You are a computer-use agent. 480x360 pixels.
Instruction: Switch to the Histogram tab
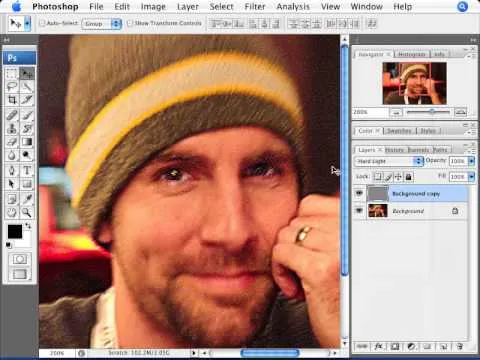(412, 54)
